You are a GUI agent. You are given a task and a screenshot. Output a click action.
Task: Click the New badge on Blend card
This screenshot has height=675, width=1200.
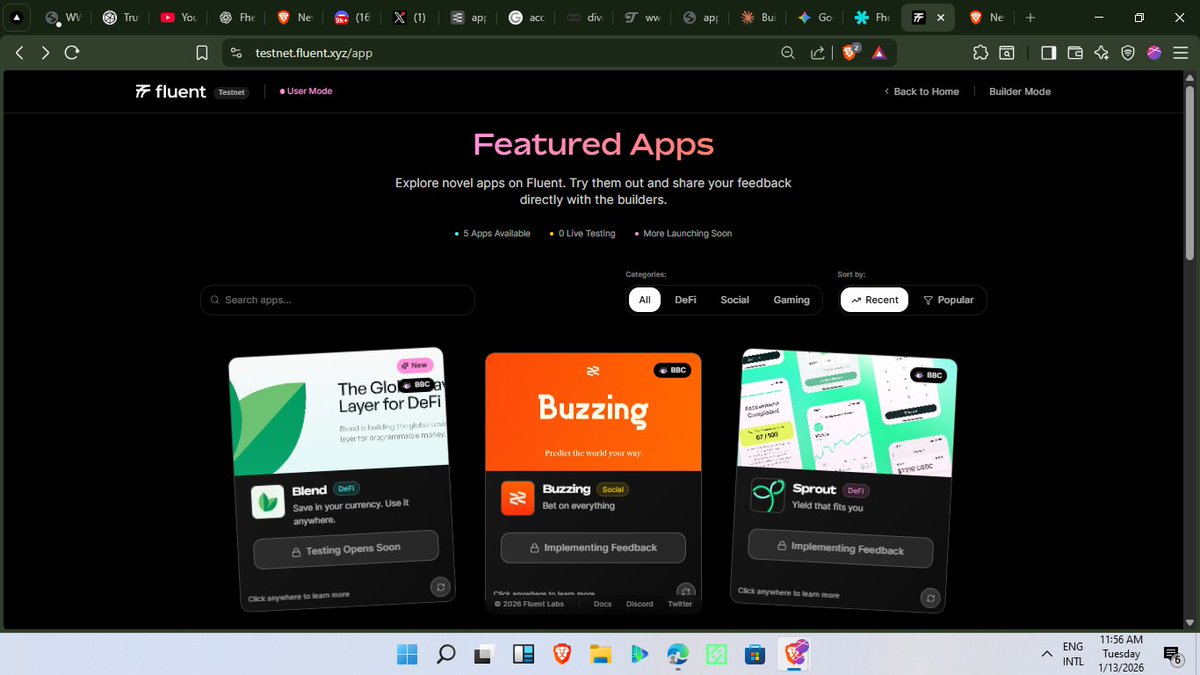413,366
